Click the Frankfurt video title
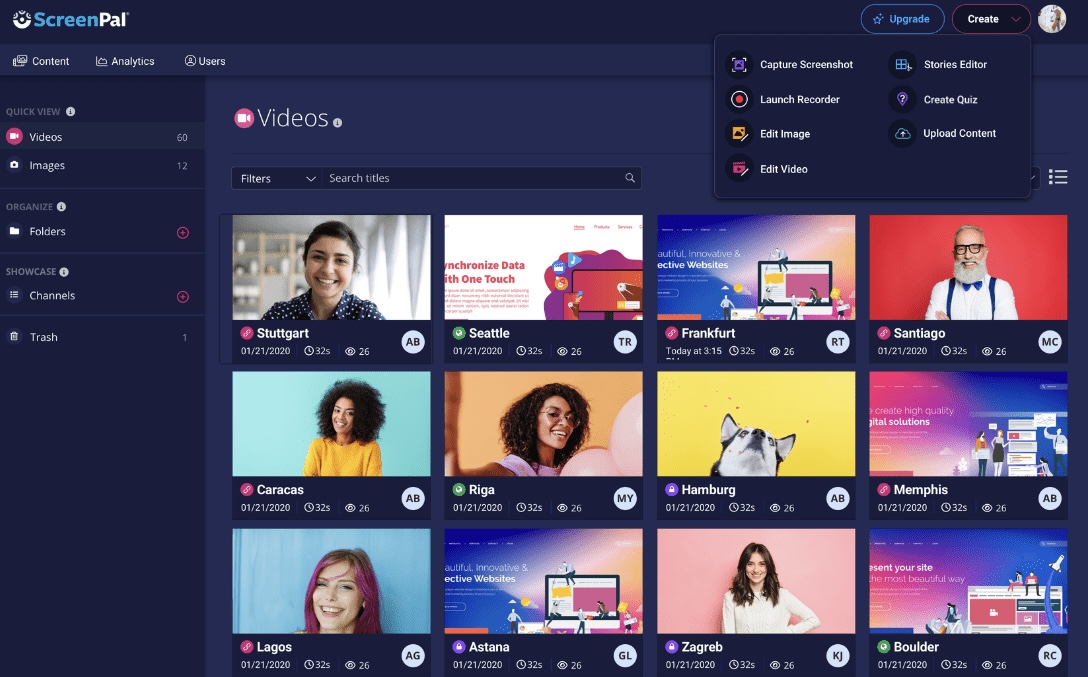Viewport: 1088px width, 677px height. [708, 333]
